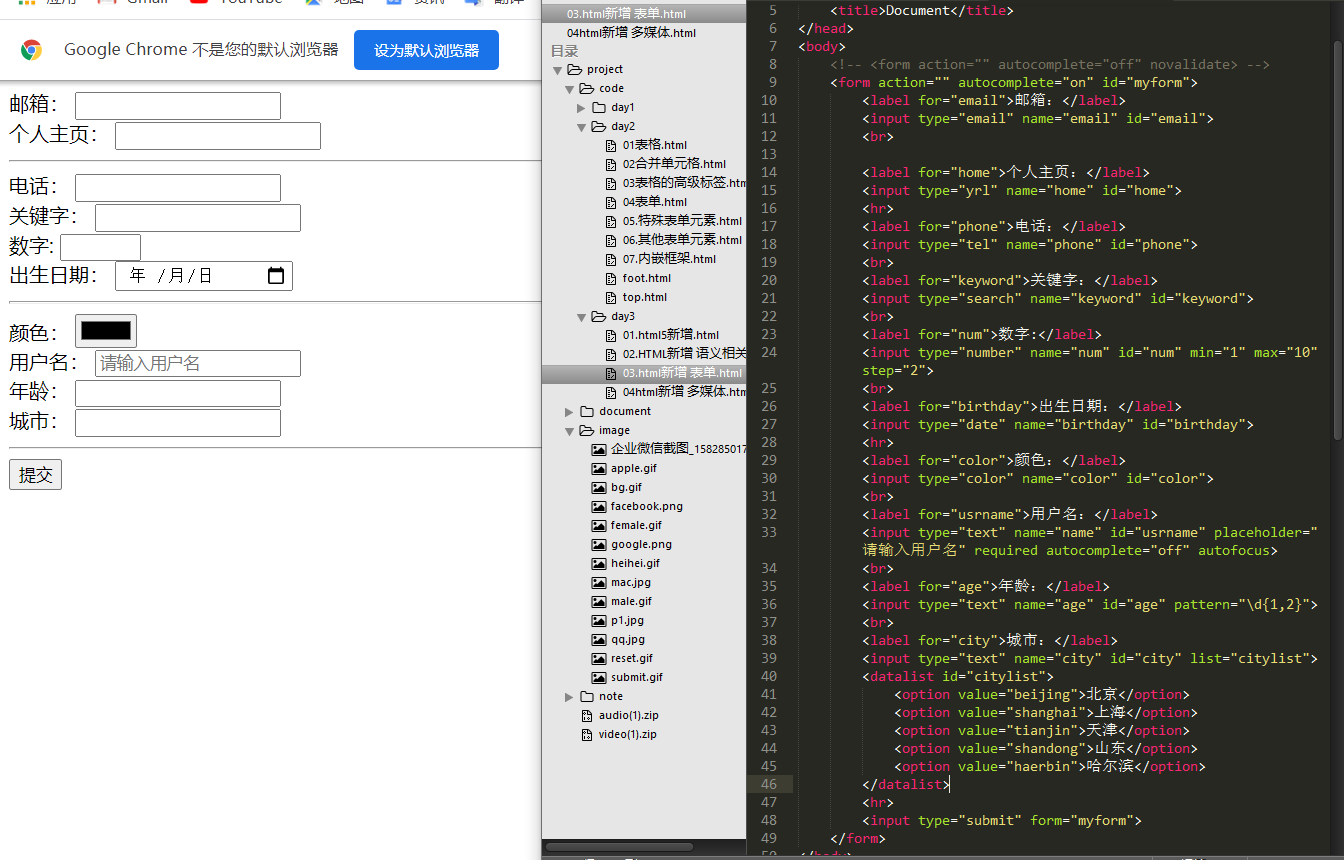Click the image icon of submit.gif

click(599, 678)
